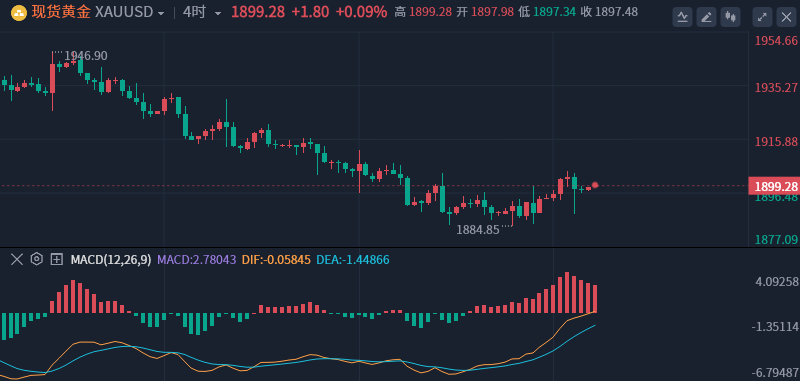The width and height of the screenshot is (800, 381).
Task: Close the chart with X button
Action: 786,17
